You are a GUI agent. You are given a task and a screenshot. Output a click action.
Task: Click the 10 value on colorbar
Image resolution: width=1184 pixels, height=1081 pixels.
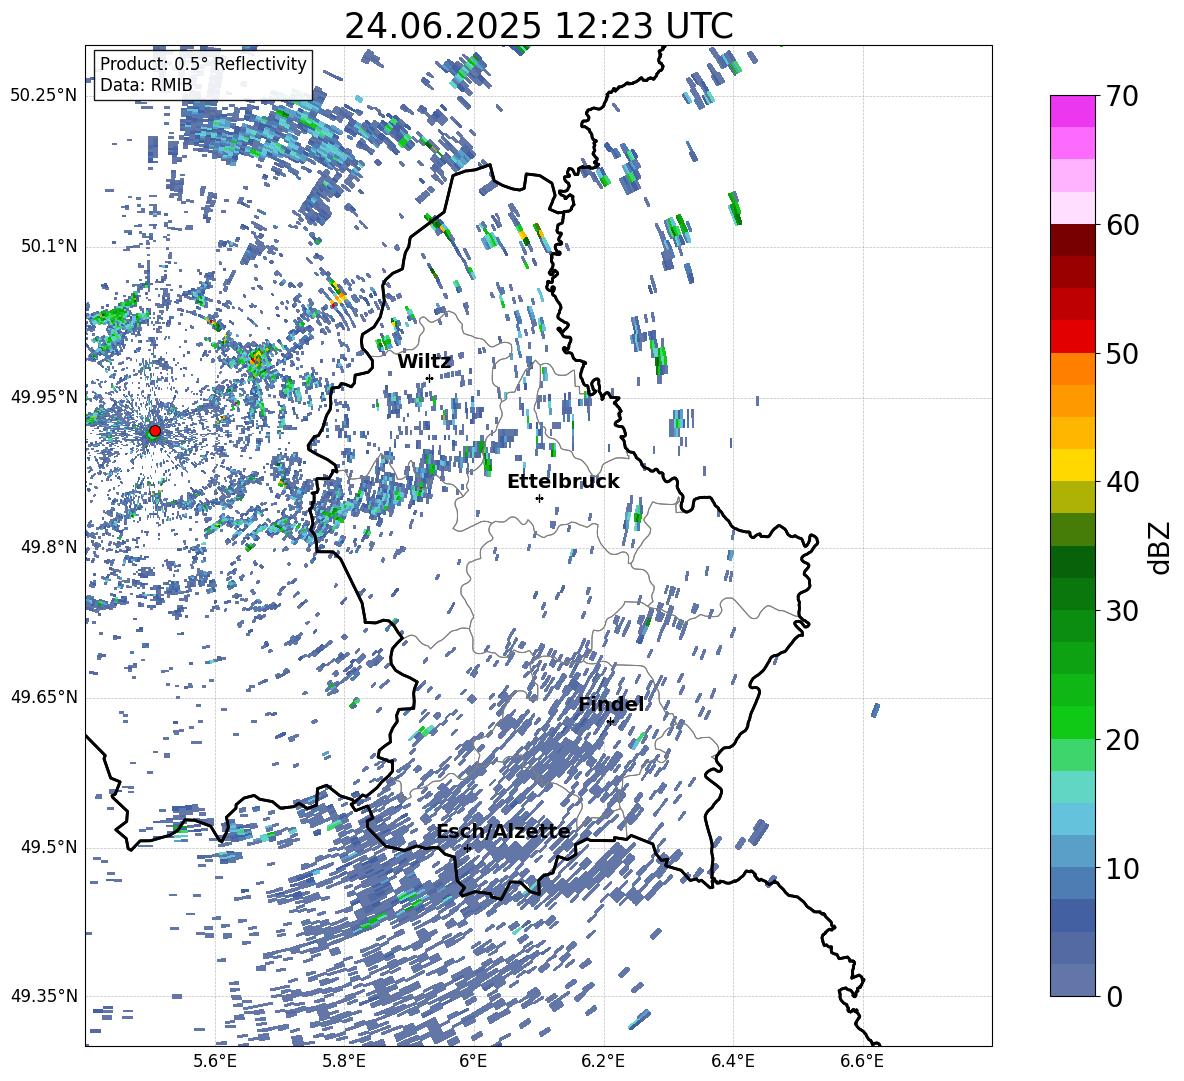pyautogui.click(x=1122, y=869)
